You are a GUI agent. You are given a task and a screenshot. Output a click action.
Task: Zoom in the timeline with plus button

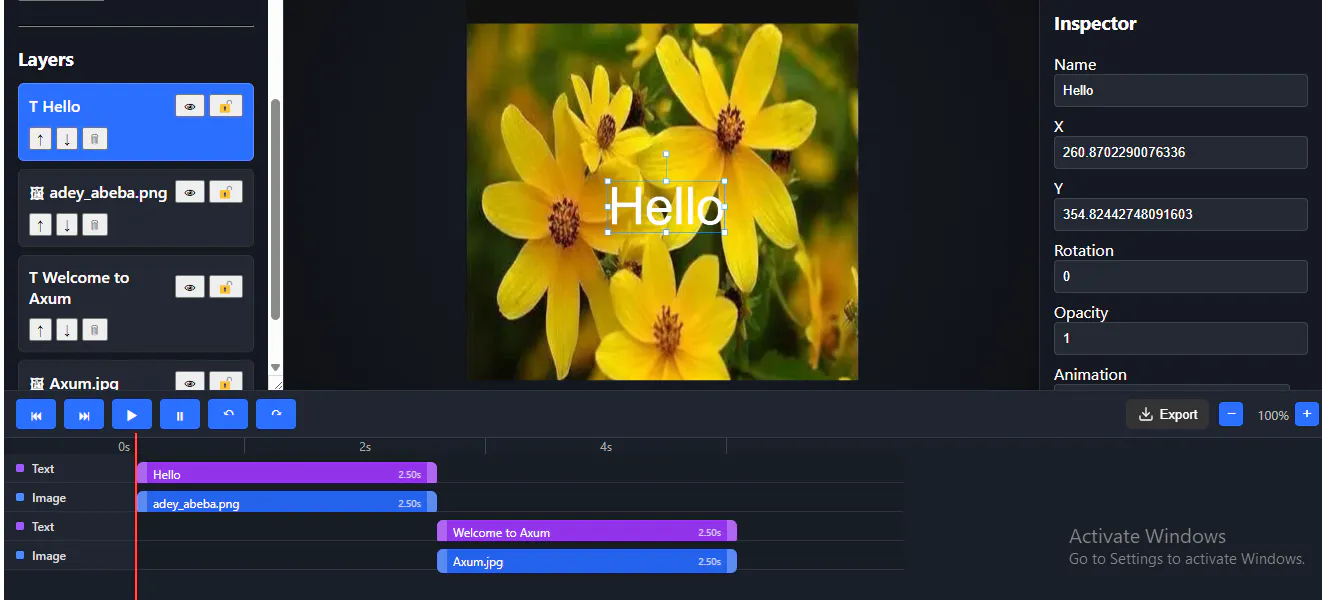tap(1307, 414)
